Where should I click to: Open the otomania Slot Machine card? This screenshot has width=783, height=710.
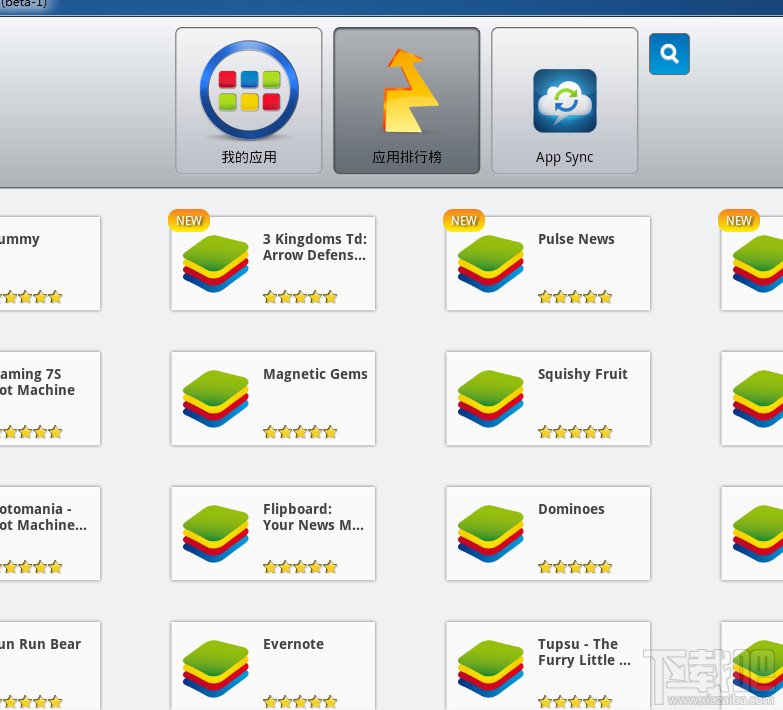click(x=50, y=533)
